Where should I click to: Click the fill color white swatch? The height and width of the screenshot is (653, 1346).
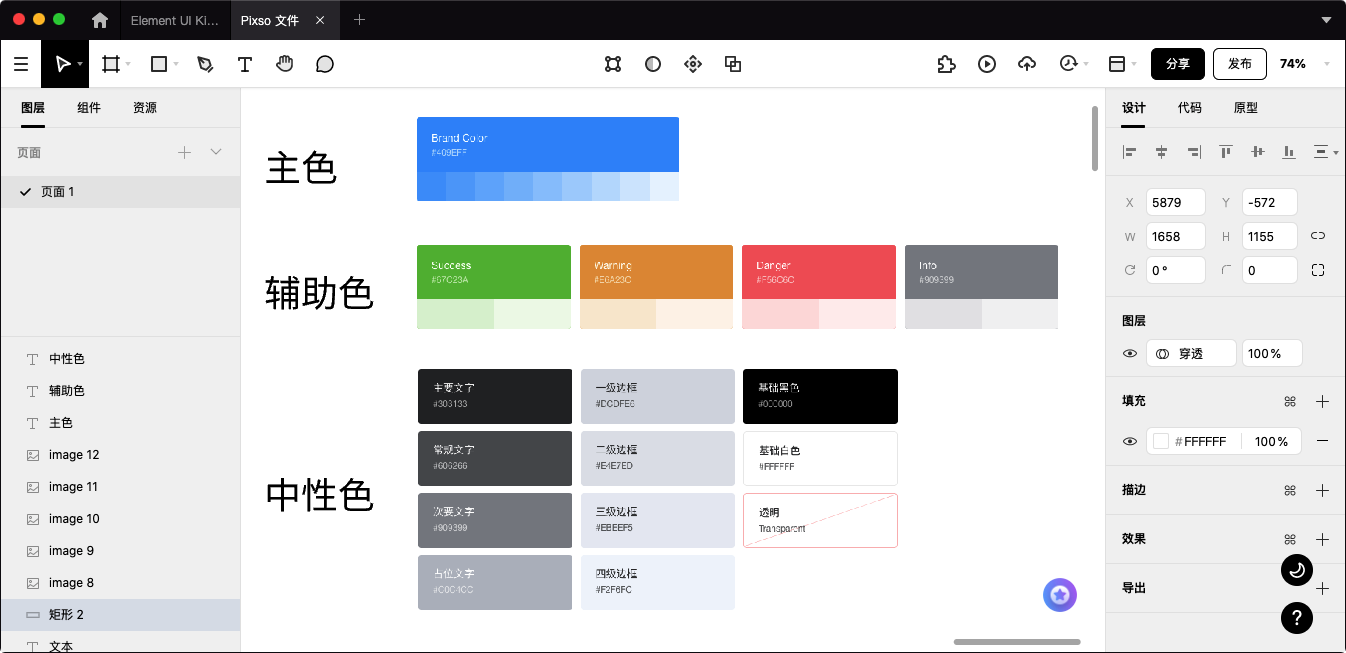[1161, 441]
